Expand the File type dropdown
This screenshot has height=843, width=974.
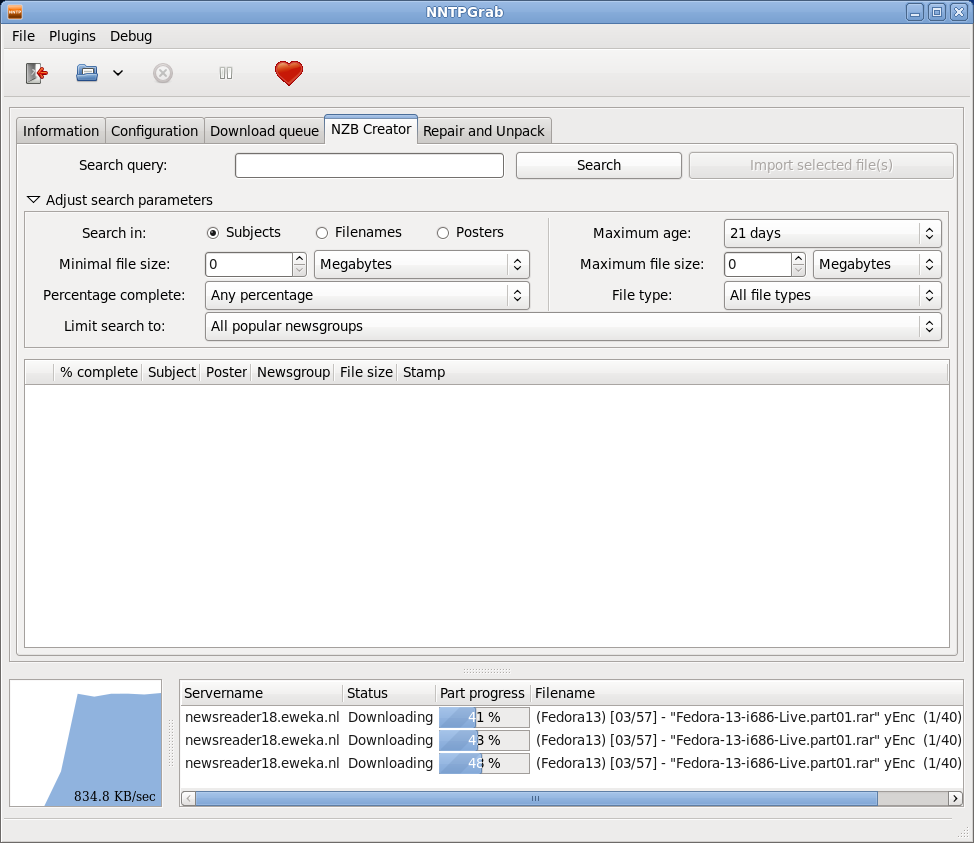(x=832, y=295)
